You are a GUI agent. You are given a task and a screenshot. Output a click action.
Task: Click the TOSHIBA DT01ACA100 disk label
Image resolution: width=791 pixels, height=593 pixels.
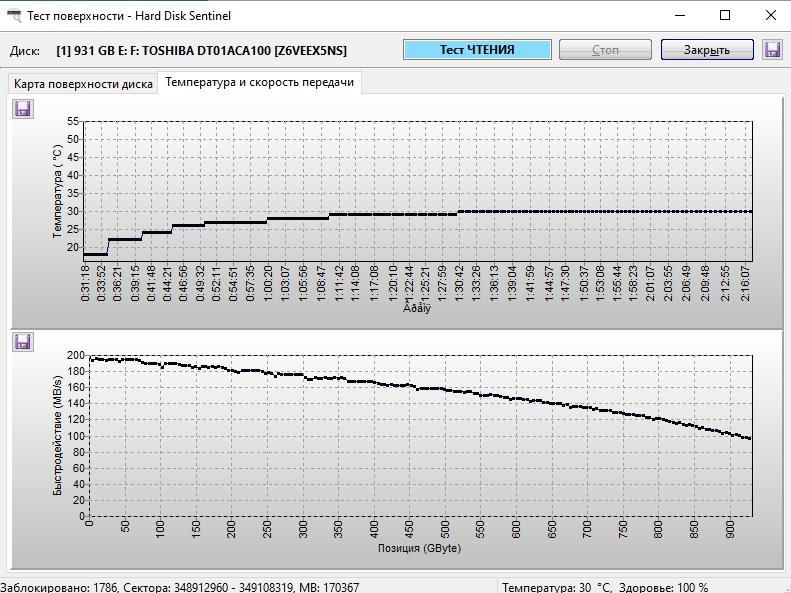coord(202,51)
